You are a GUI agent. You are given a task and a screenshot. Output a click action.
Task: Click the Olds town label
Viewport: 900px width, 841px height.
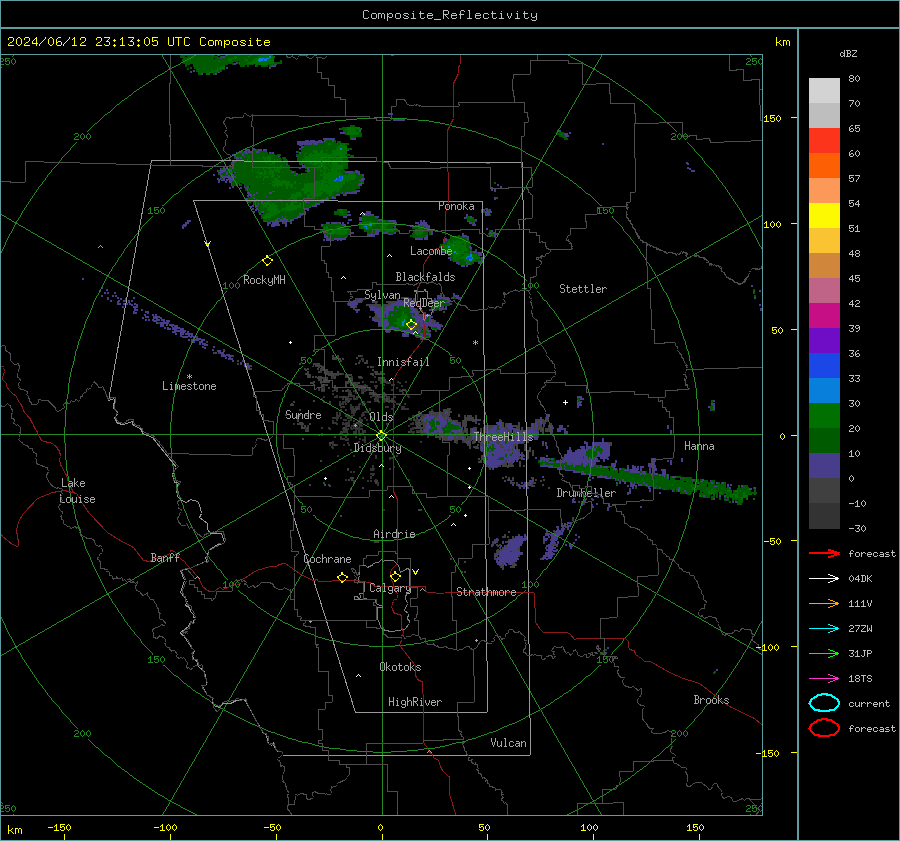click(x=381, y=417)
